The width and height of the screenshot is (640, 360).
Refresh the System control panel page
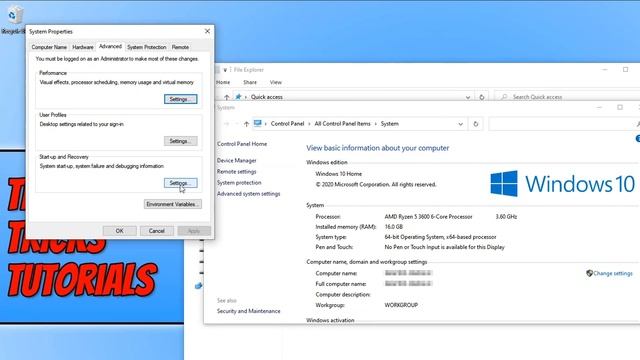(476, 124)
